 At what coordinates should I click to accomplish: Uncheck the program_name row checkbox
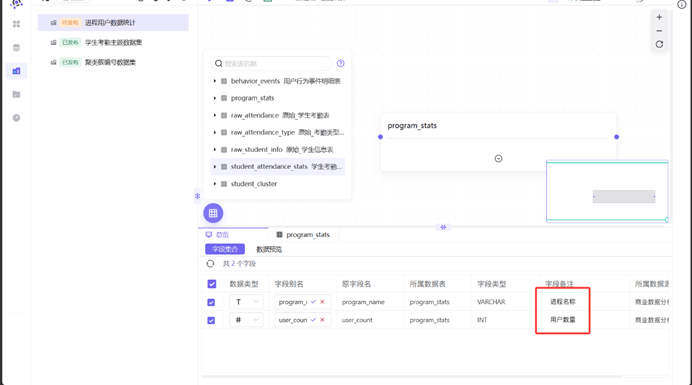(211, 302)
